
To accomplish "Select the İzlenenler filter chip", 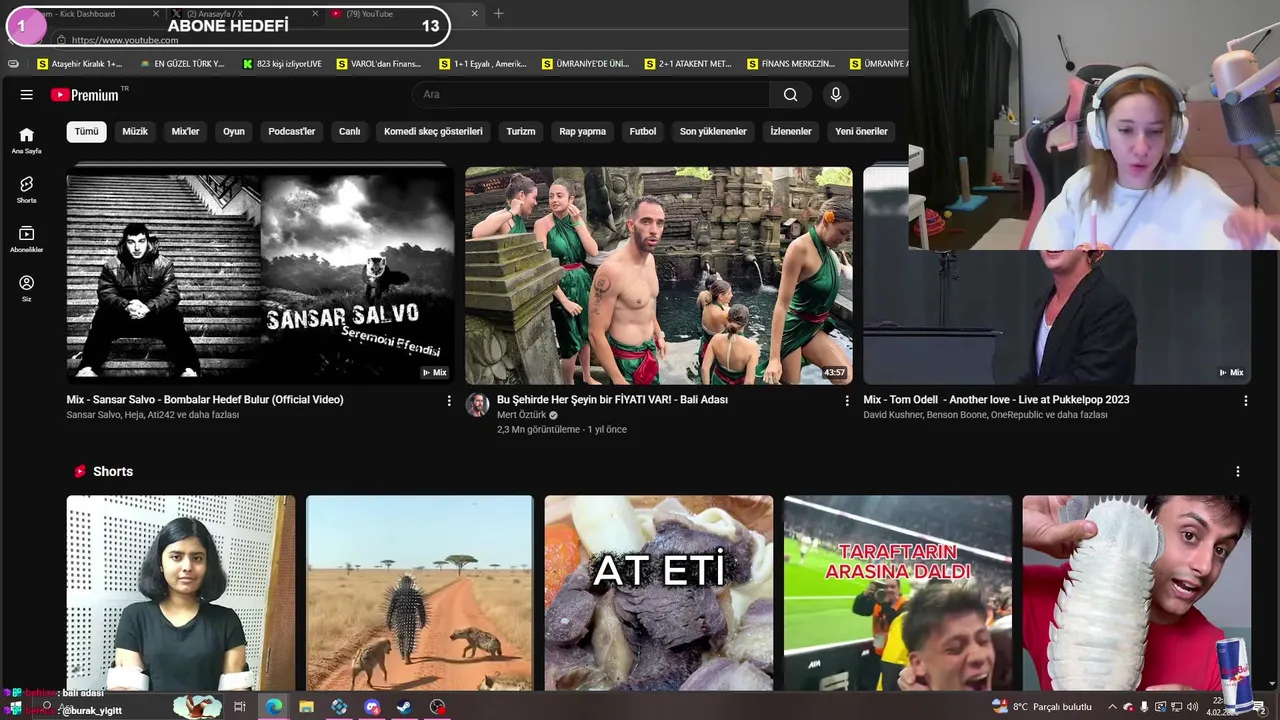I will pos(791,131).
